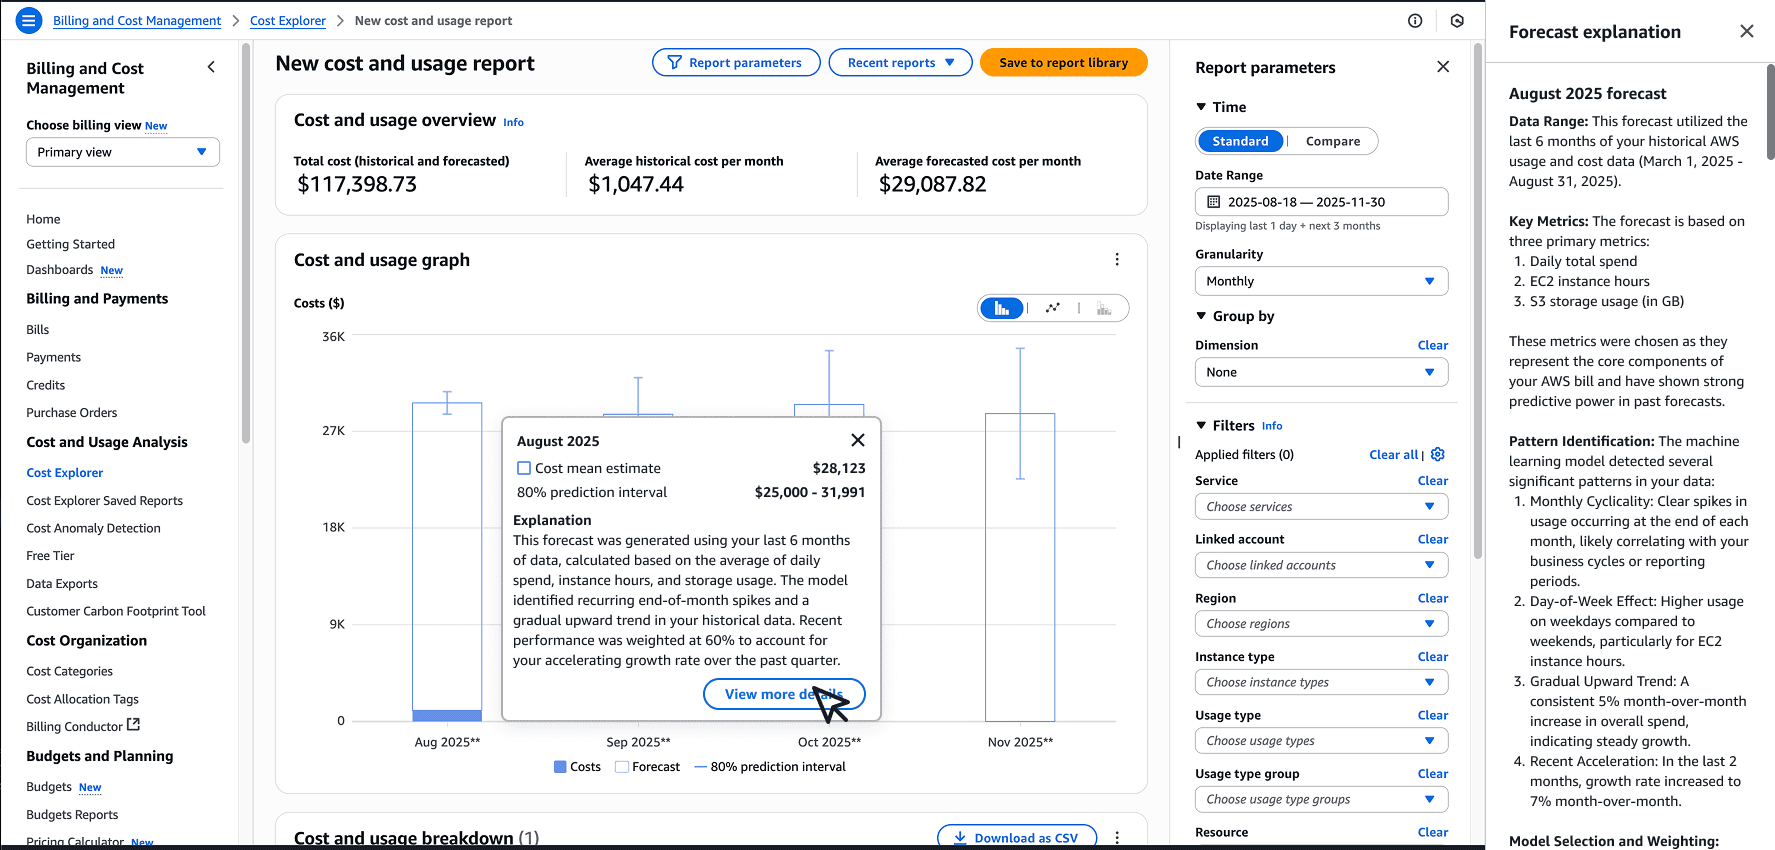1775x850 pixels.
Task: Clear the Service filter
Action: click(1433, 480)
